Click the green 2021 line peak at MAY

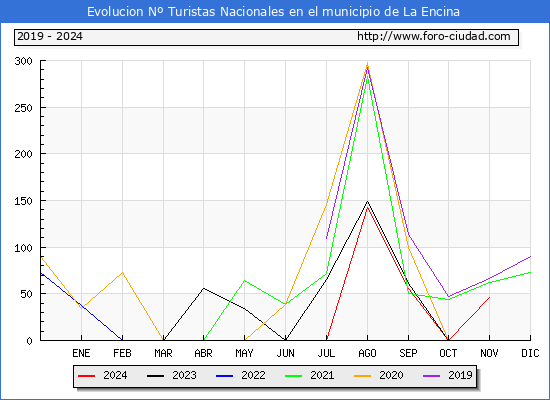(x=244, y=280)
